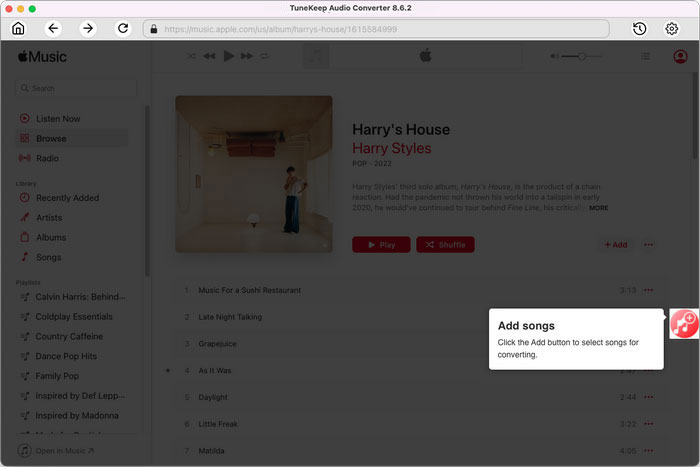Reload the page with the refresh icon
Image resolution: width=700 pixels, height=467 pixels.
[123, 29]
